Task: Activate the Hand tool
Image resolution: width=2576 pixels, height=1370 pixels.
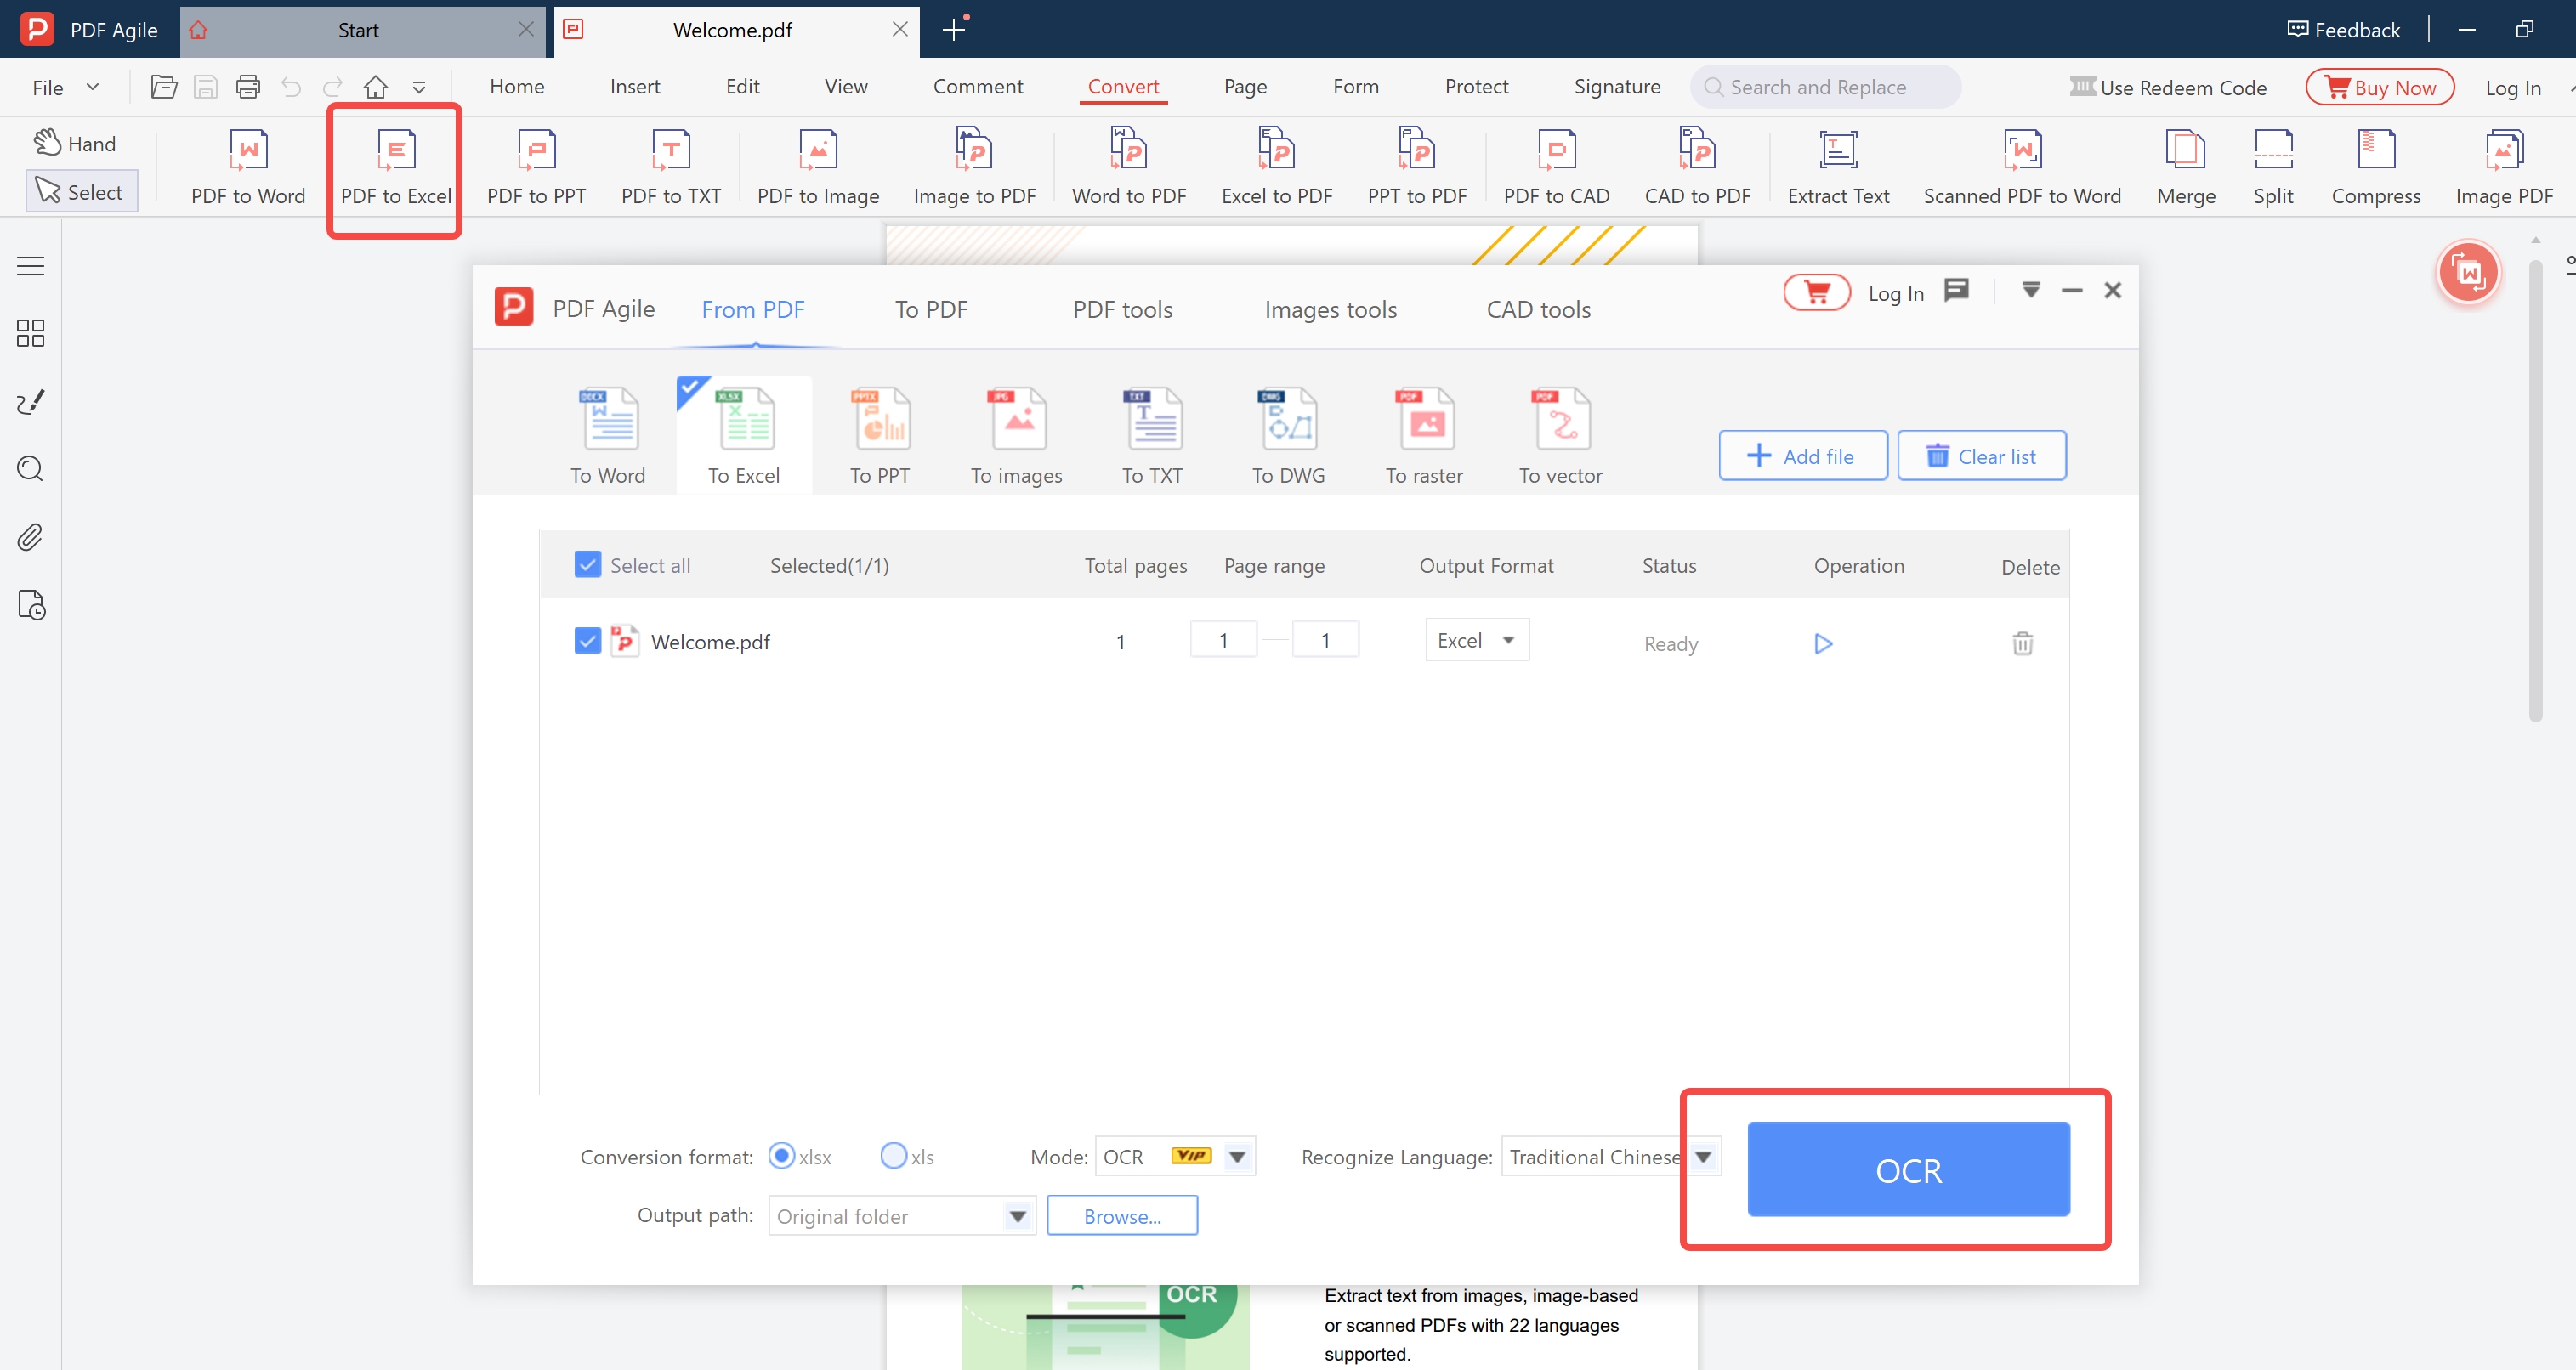Action: tap(76, 143)
